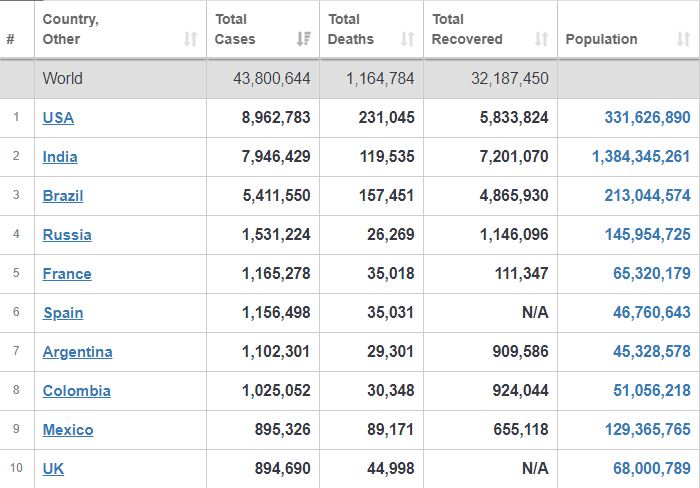This screenshot has height=488, width=700.
Task: Open the Argentina country link
Action: pos(78,352)
